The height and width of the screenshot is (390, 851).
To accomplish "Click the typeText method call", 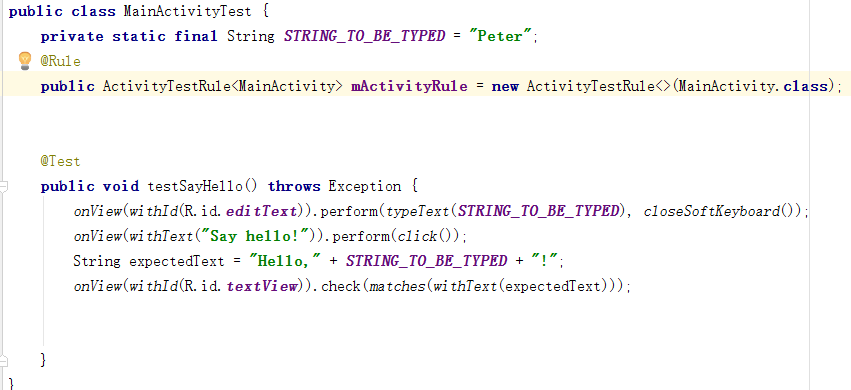I will tap(418, 212).
